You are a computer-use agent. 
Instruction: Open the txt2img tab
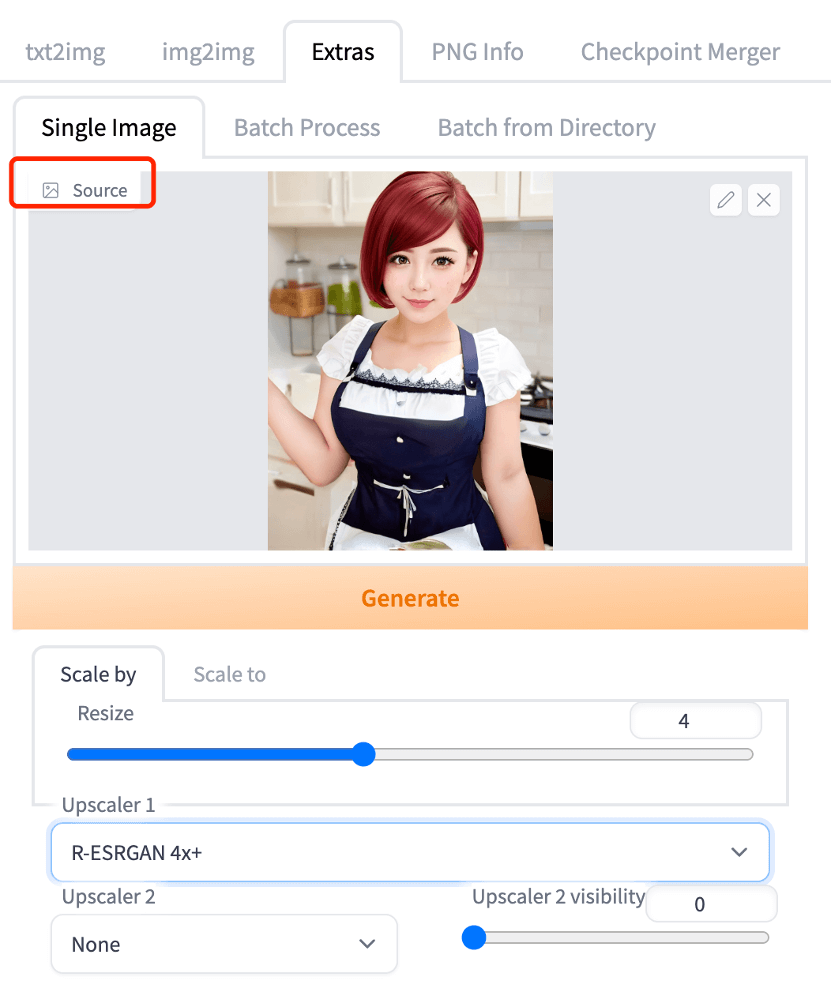click(x=65, y=52)
